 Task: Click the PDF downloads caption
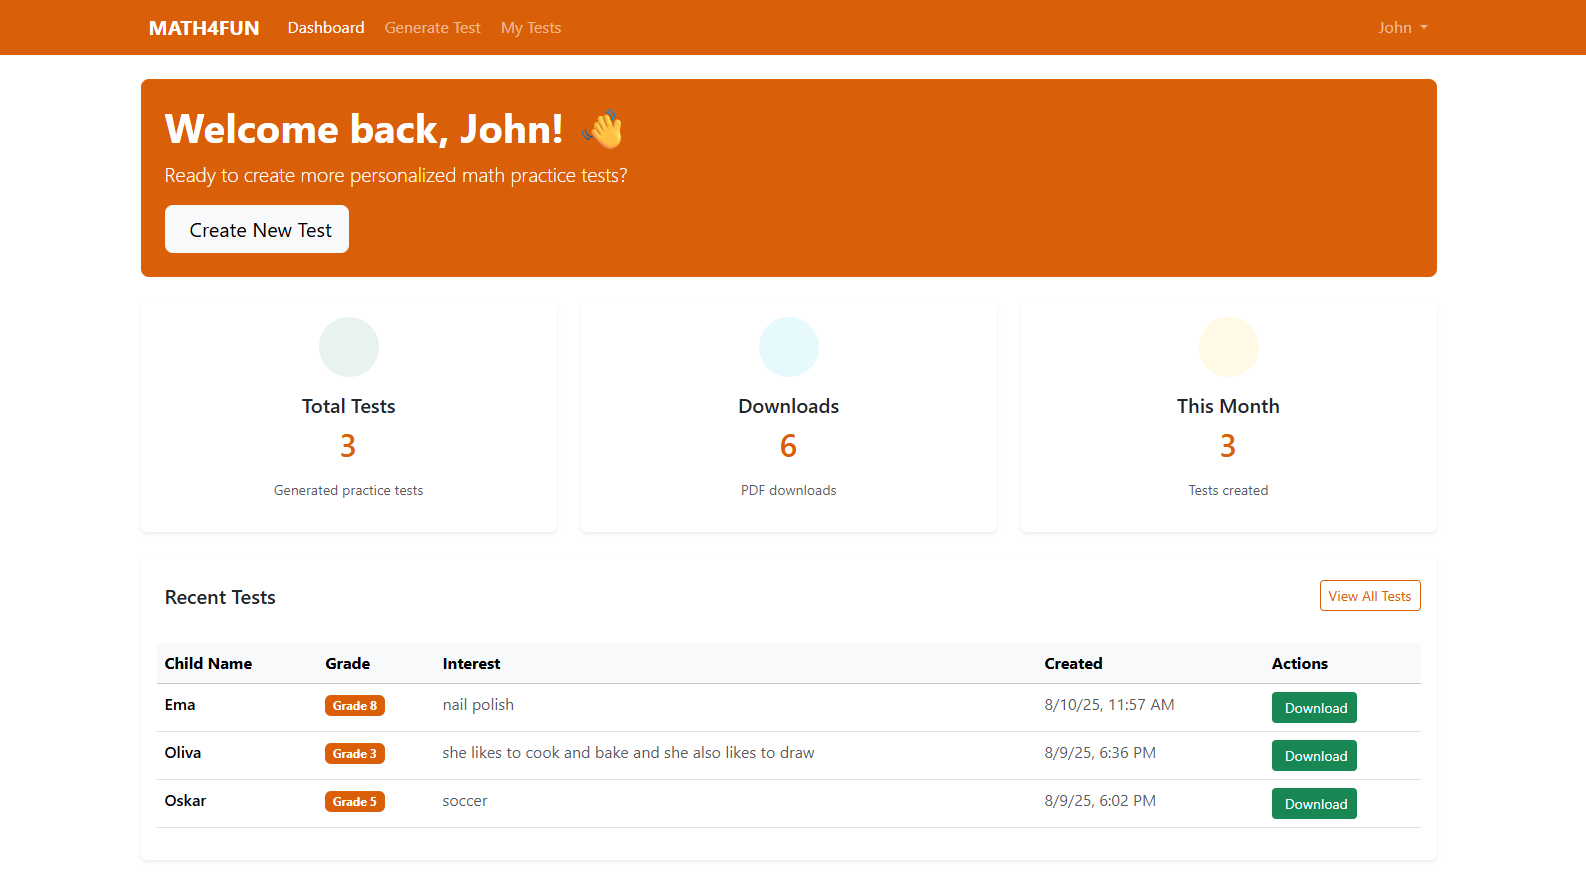788,491
